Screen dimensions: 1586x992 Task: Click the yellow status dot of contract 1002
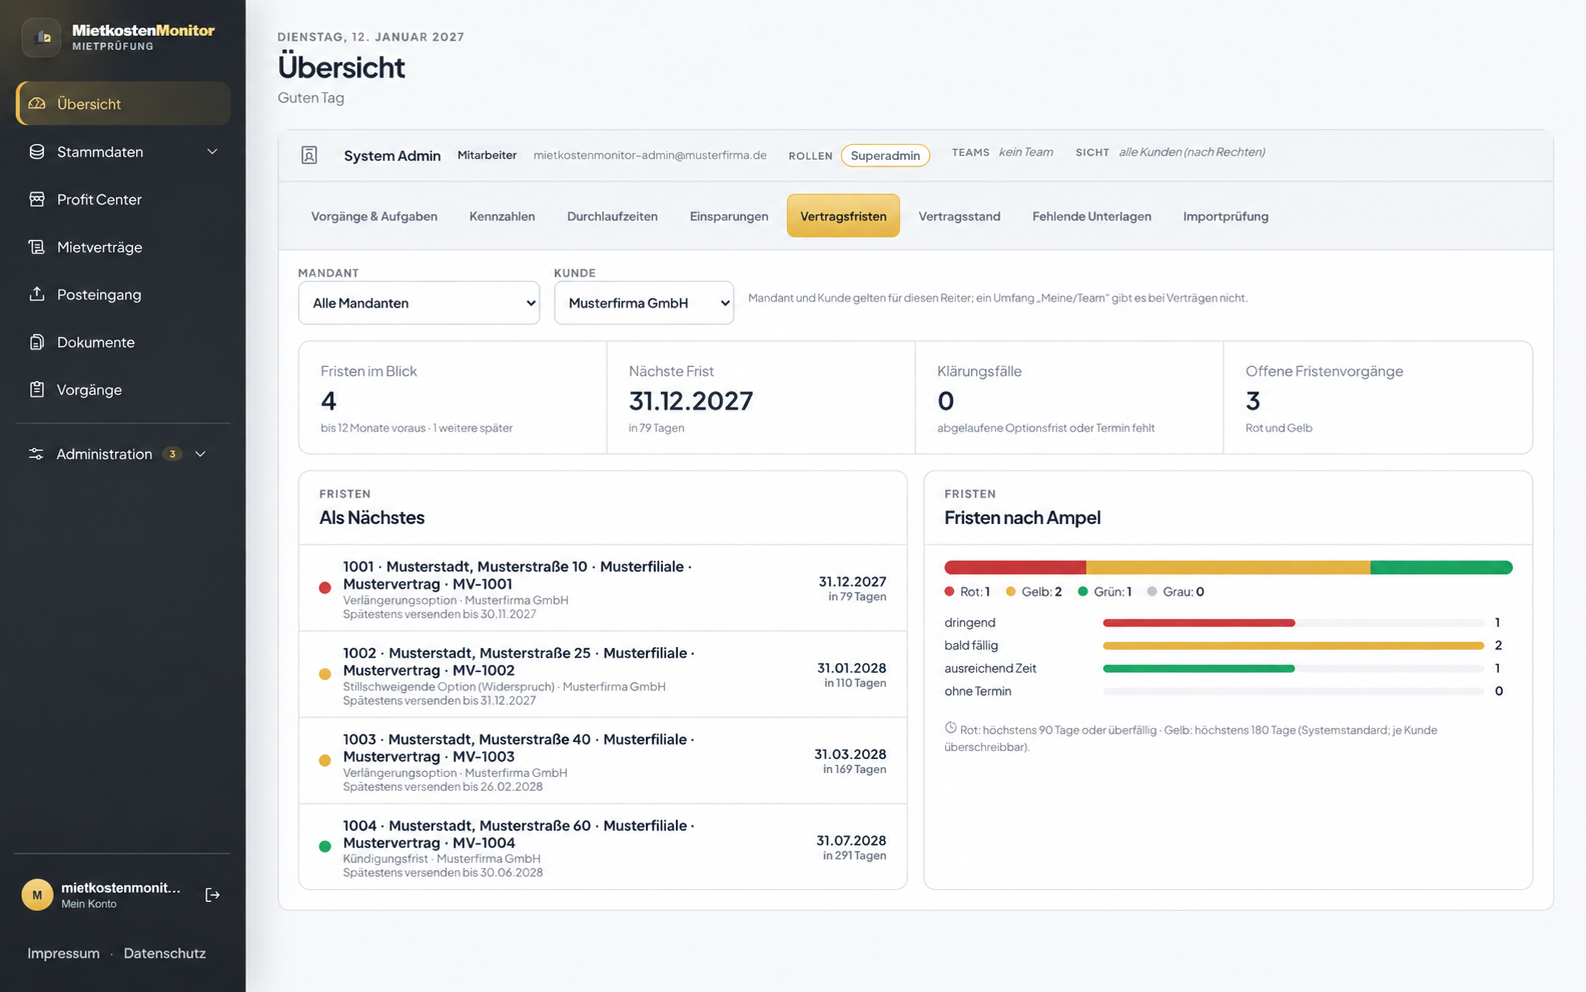(x=325, y=674)
